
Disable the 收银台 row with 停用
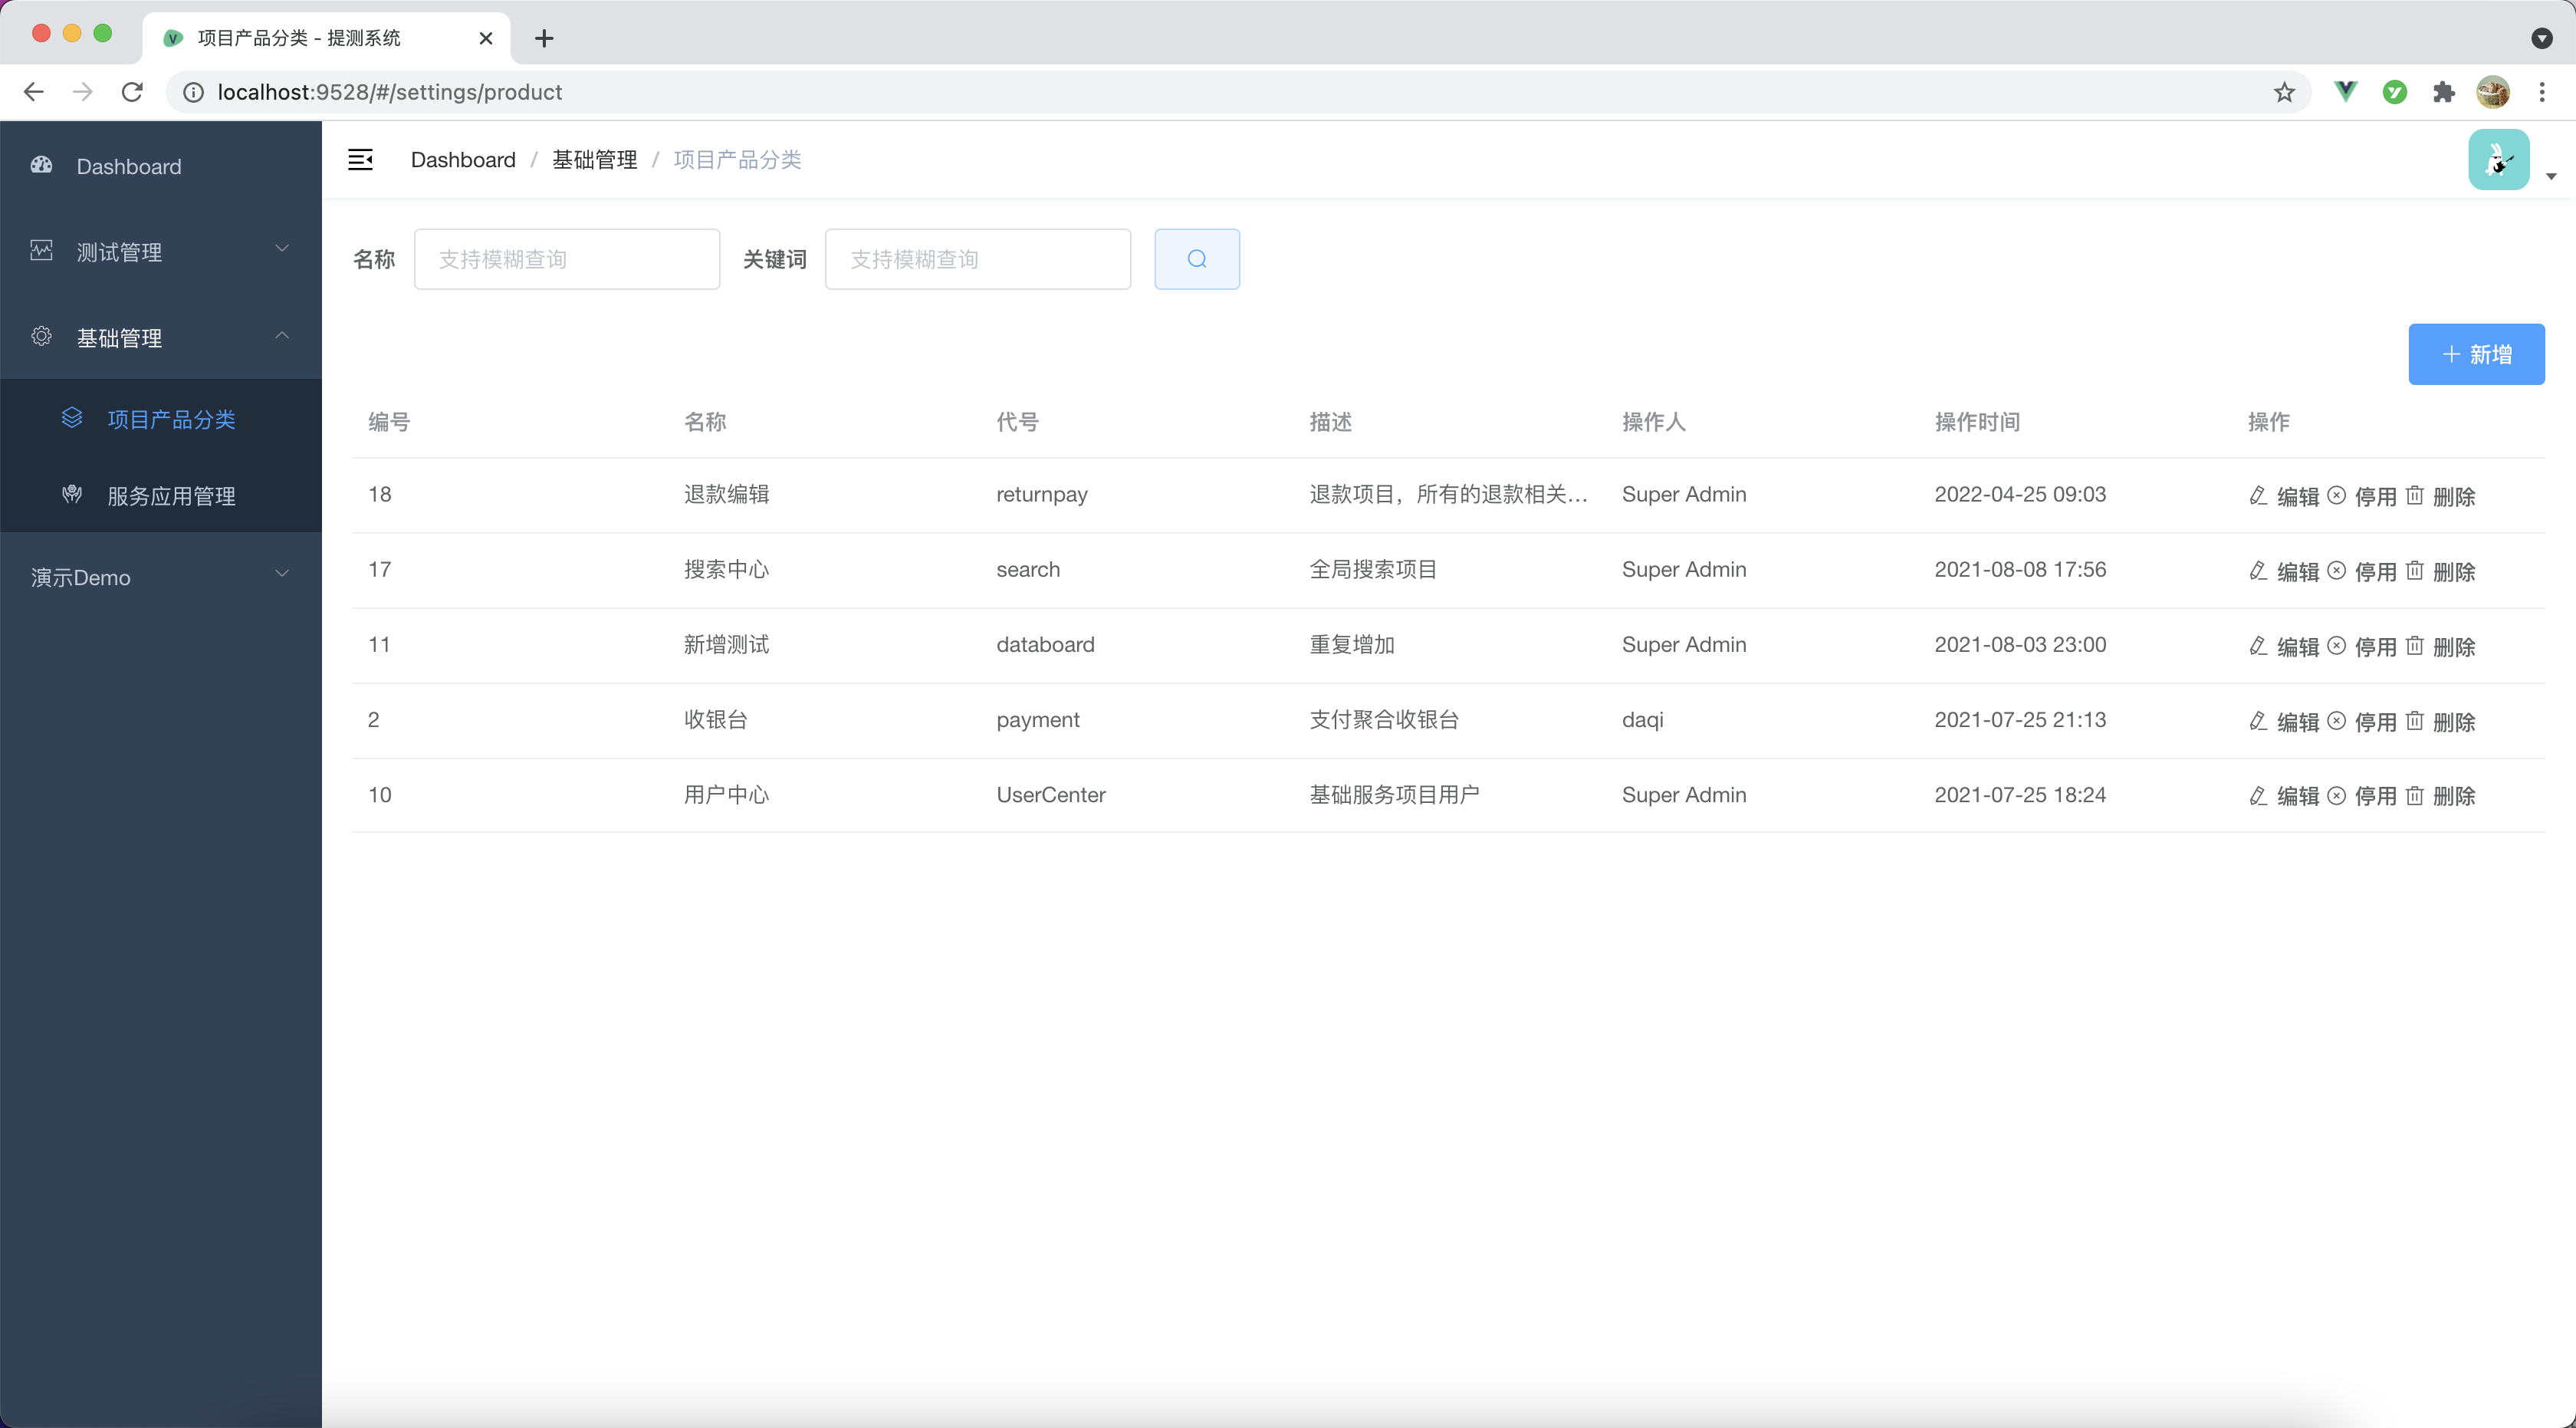2361,721
